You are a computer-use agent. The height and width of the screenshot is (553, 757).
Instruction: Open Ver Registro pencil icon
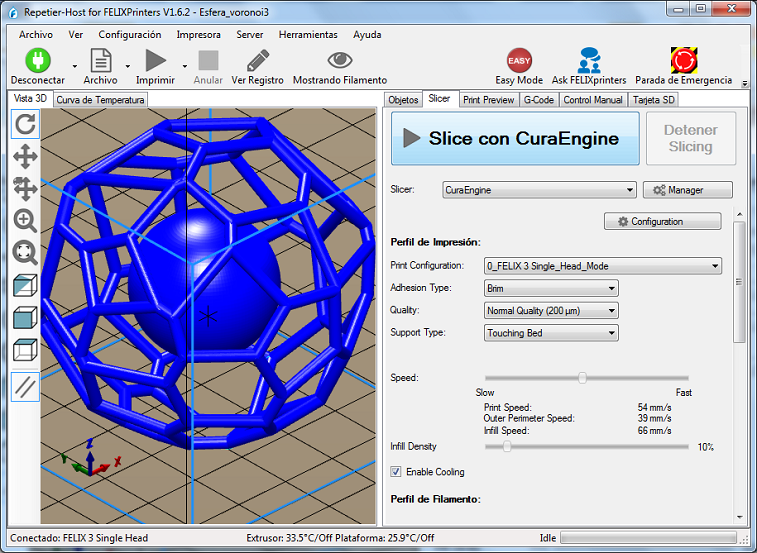(258, 61)
